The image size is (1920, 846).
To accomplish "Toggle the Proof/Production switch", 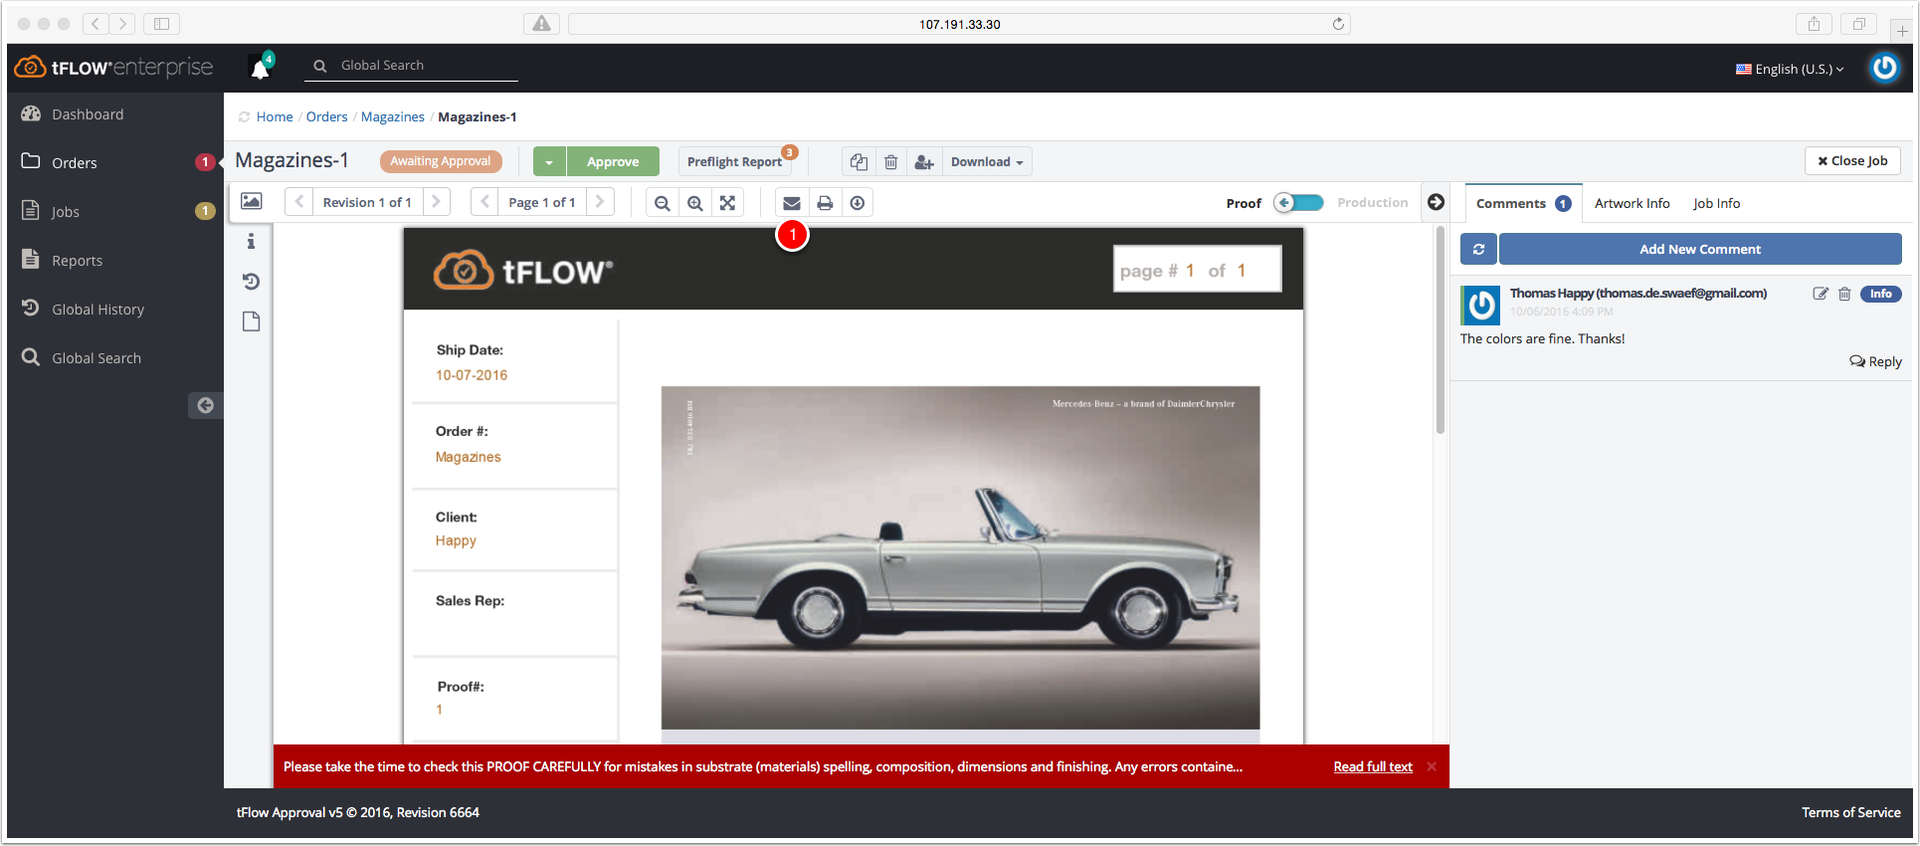I will (1299, 203).
